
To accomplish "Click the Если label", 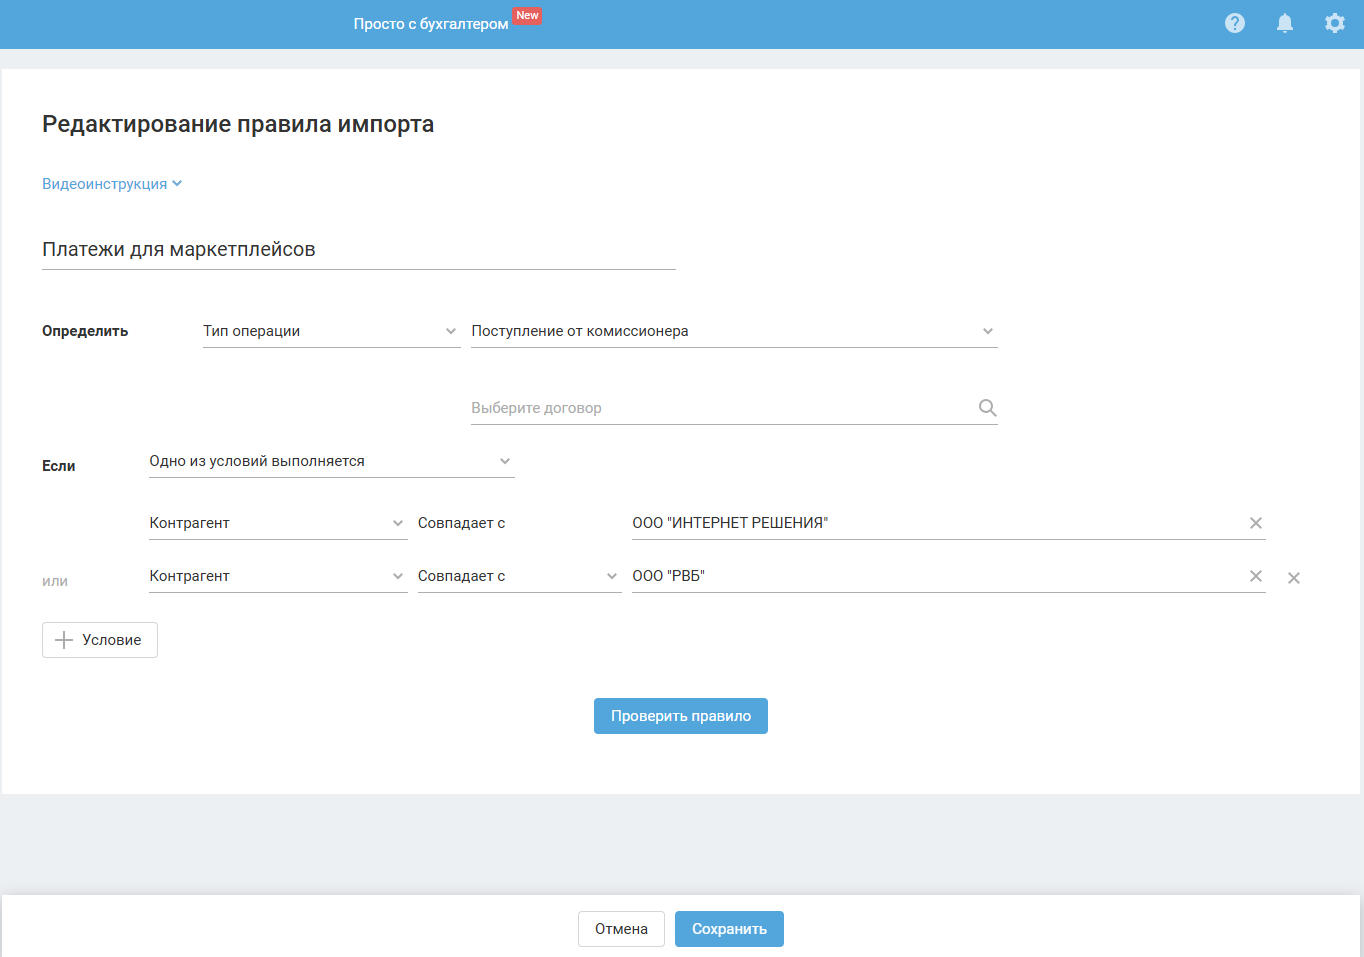I will (x=59, y=466).
